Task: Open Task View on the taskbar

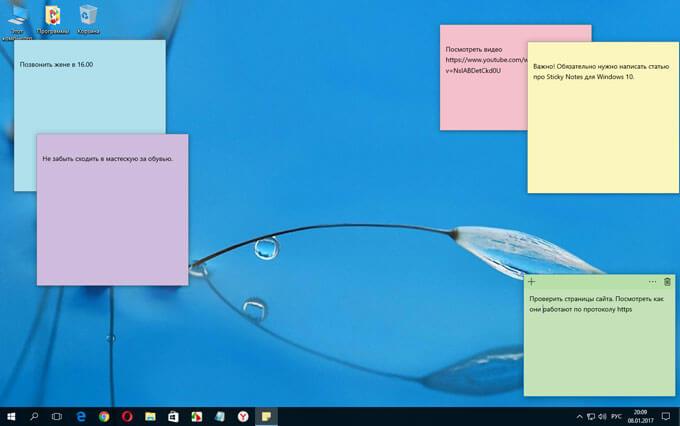Action: click(57, 416)
